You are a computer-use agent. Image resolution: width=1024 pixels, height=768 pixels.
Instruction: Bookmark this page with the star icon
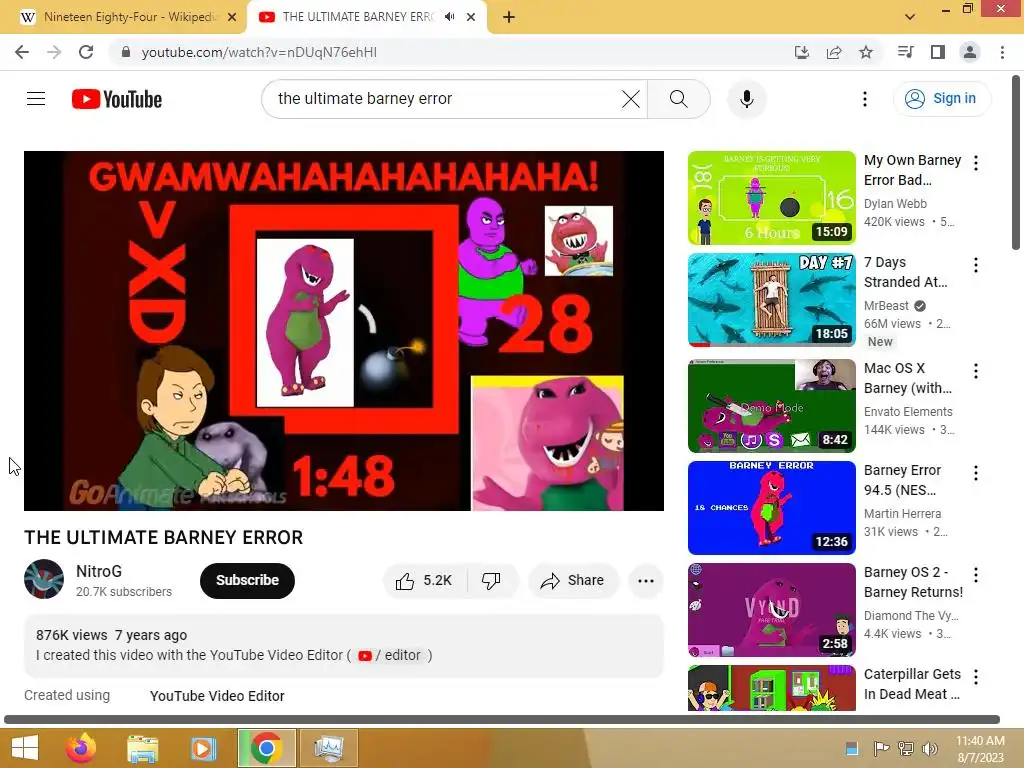coord(866,52)
